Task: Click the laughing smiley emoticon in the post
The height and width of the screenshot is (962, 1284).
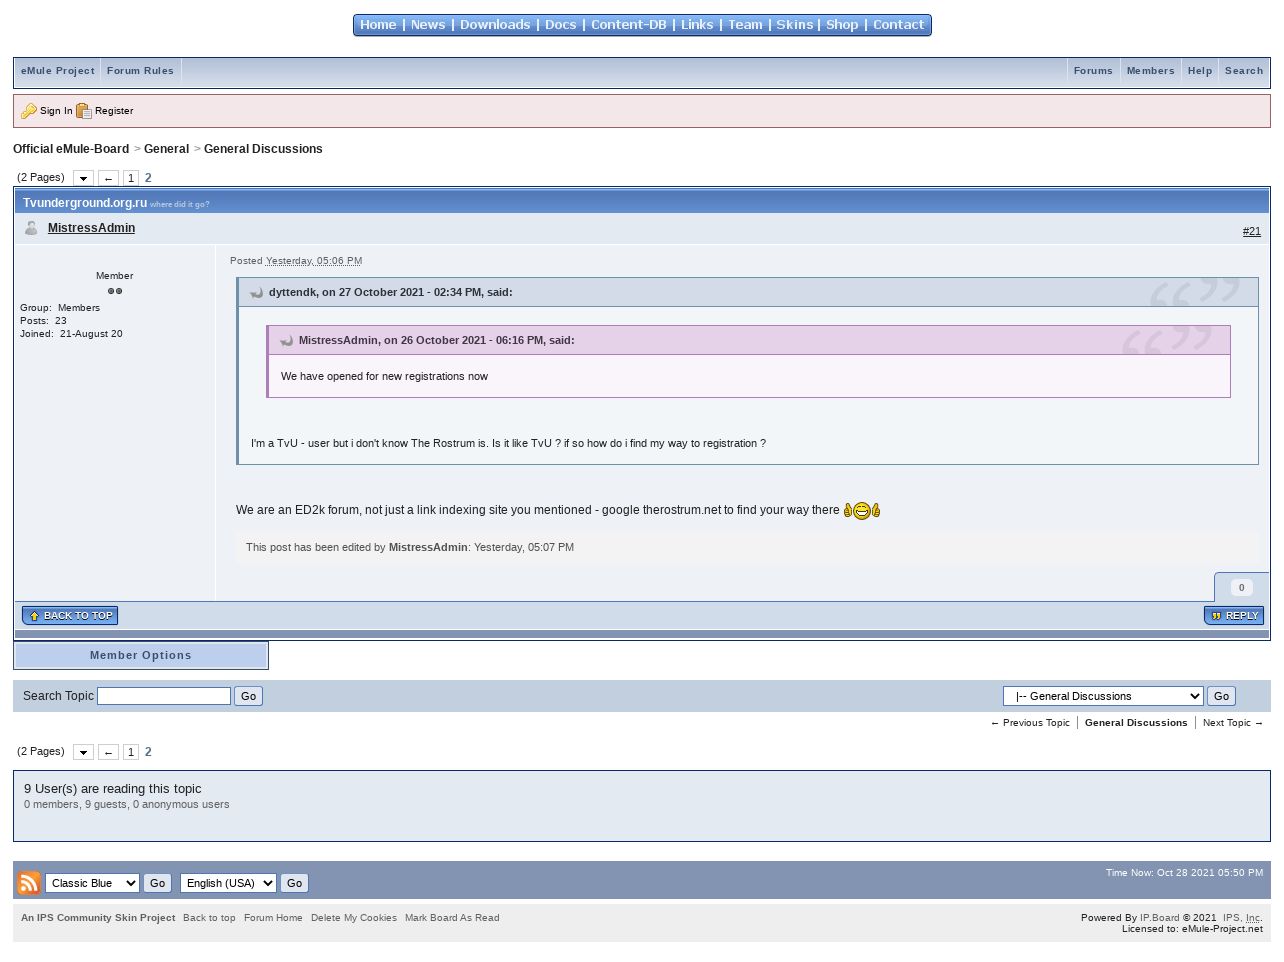Action: pyautogui.click(x=862, y=511)
